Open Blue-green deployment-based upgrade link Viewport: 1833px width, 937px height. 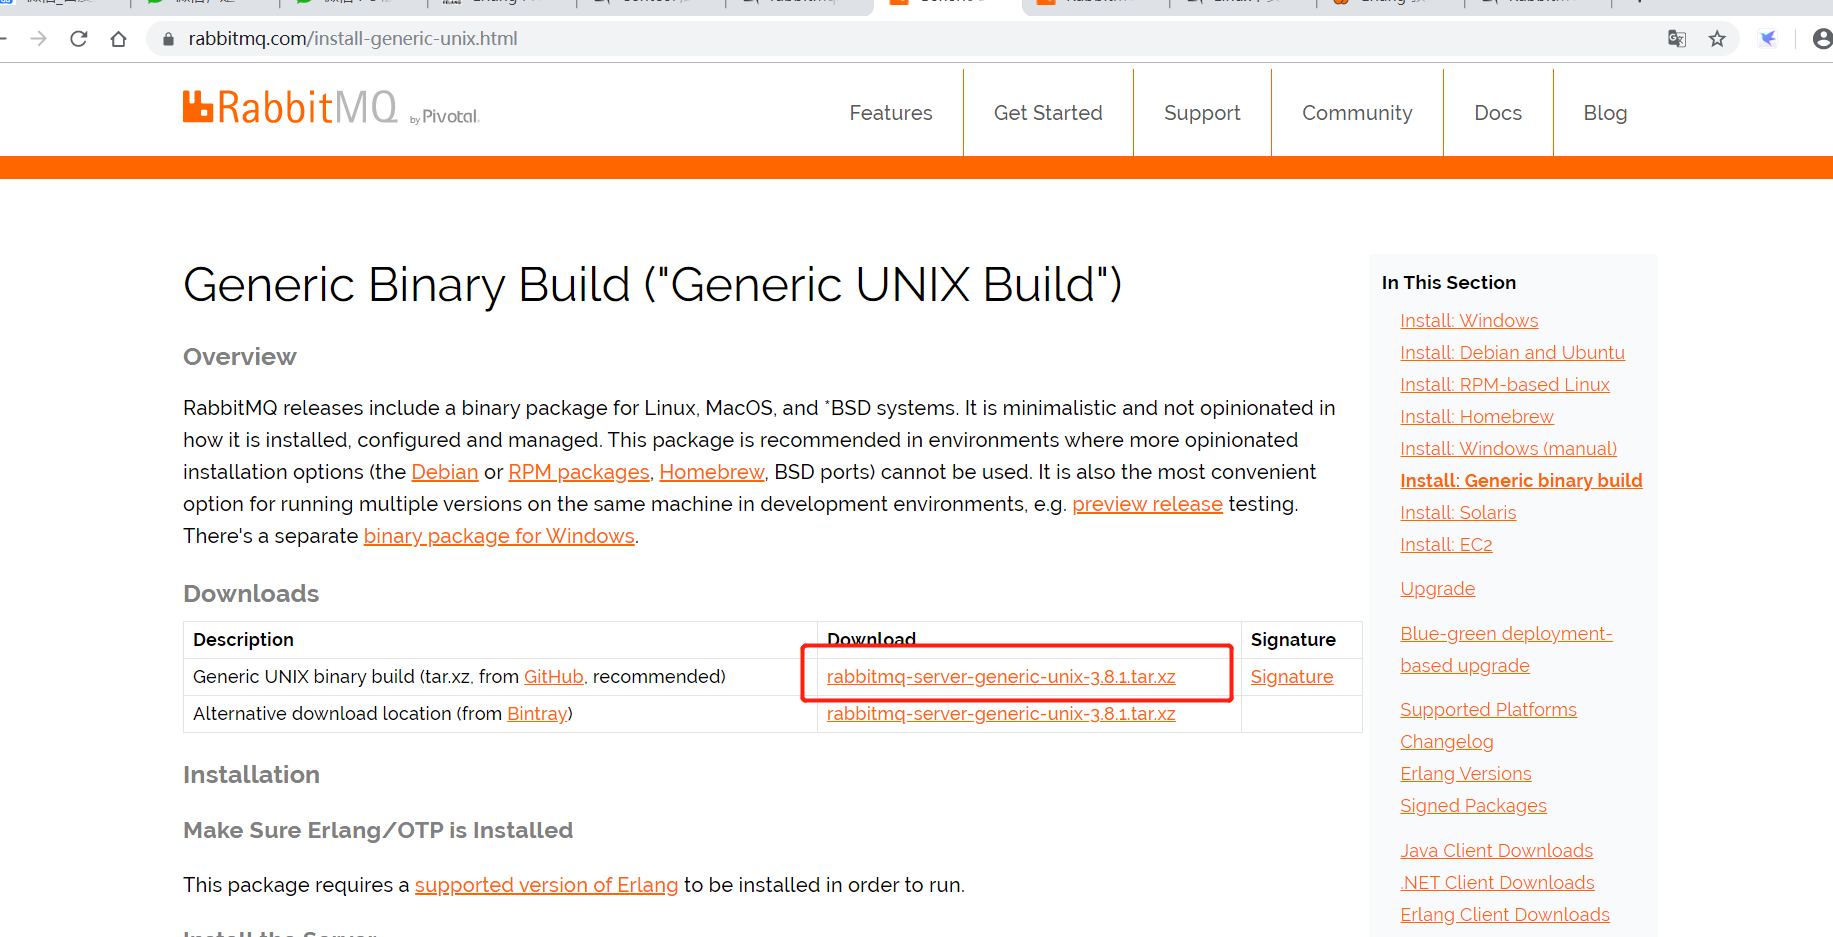1506,650
